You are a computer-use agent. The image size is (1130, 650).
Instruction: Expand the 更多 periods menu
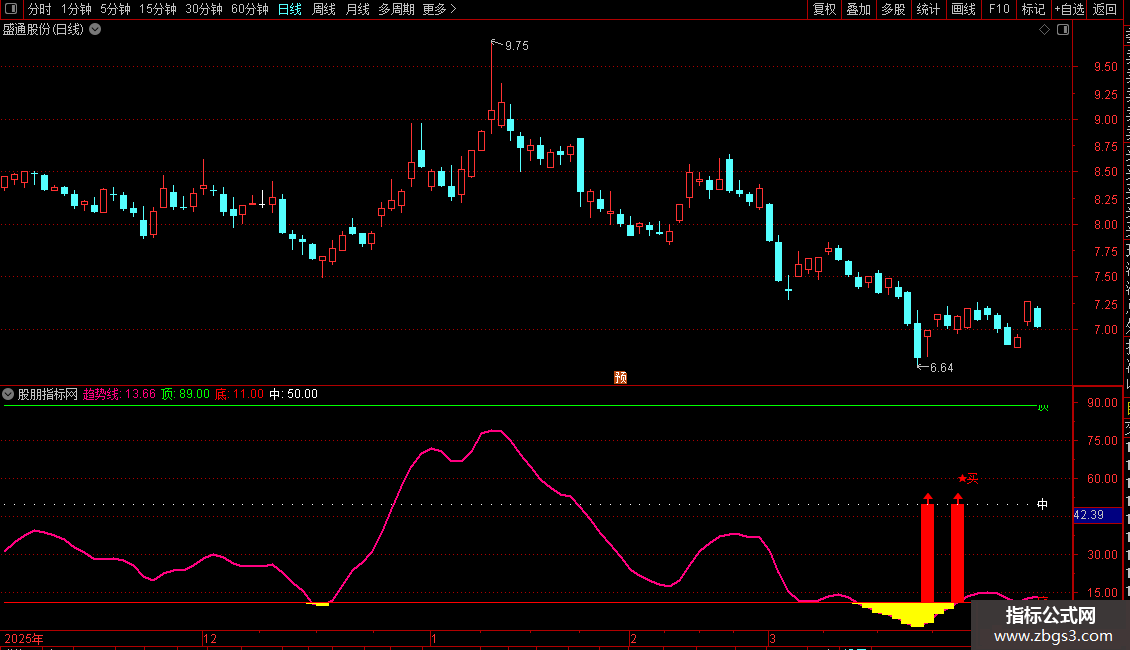439,10
